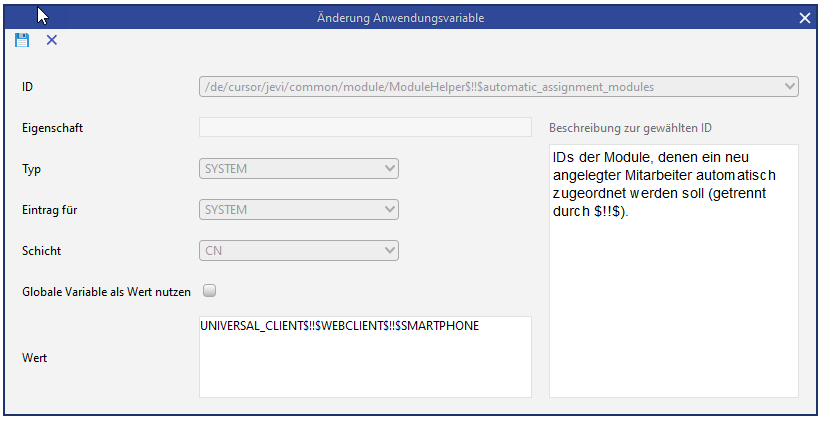Viewport: 824px width, 424px height.
Task: Click the "Wert" field label
Action: click(33, 356)
